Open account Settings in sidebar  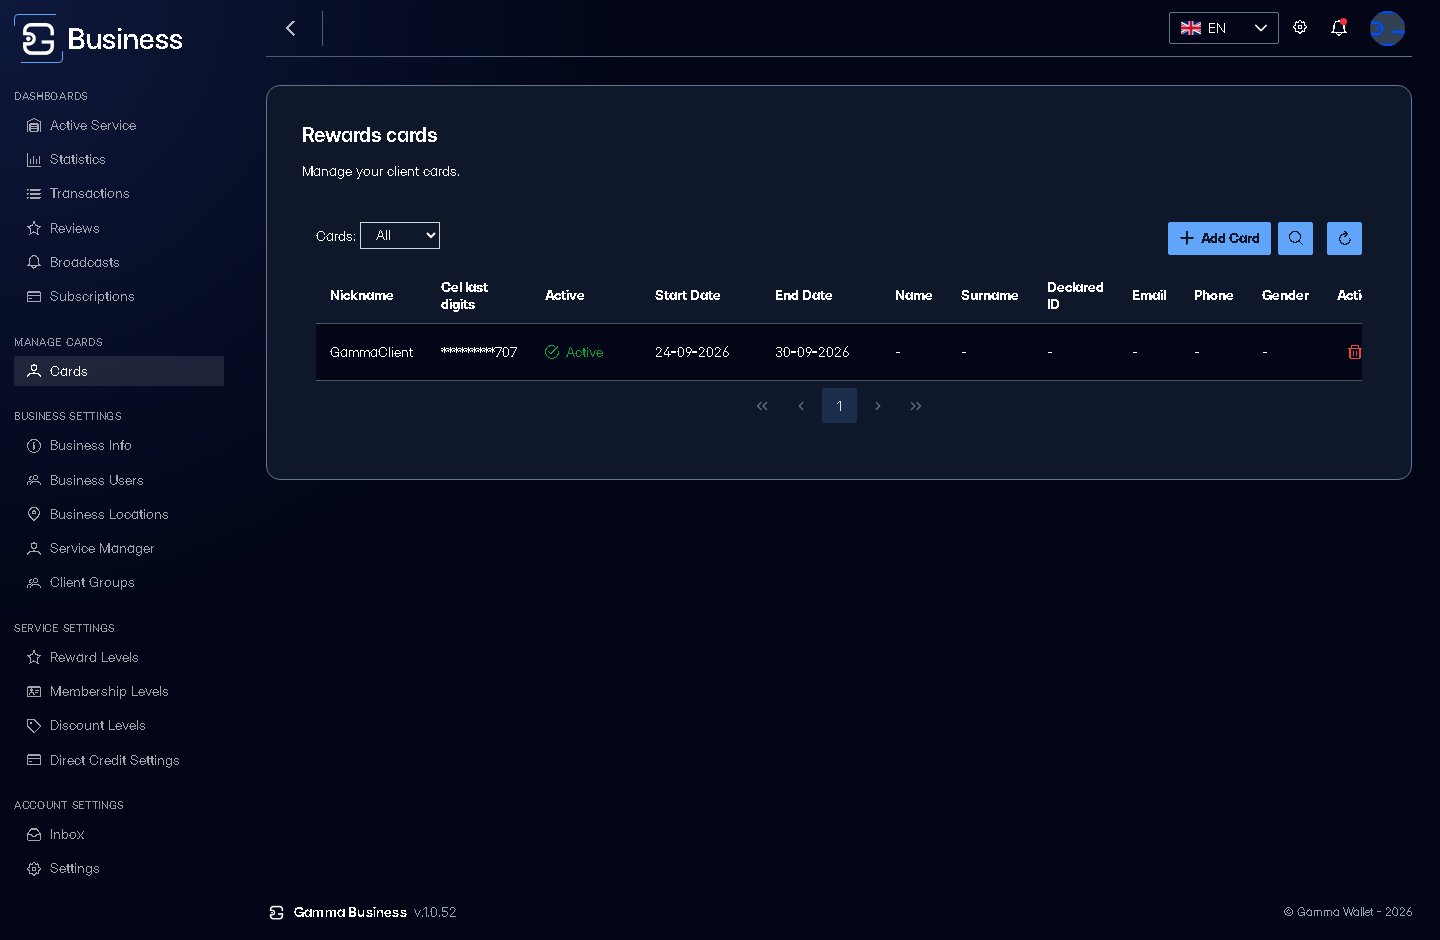click(119, 868)
